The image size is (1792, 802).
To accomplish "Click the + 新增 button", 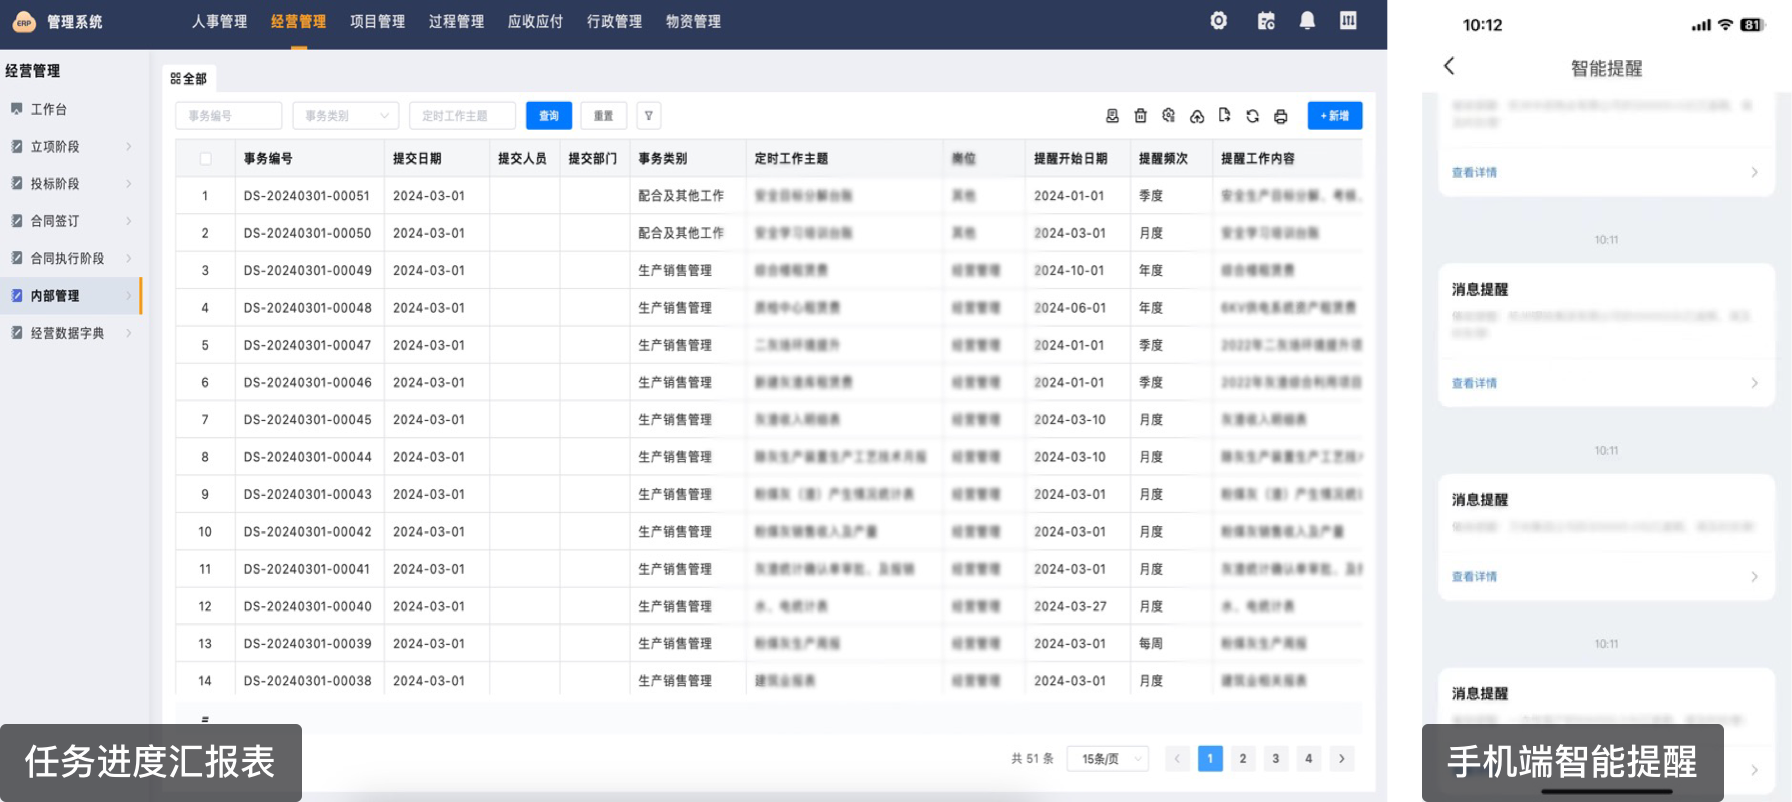I will (x=1334, y=116).
